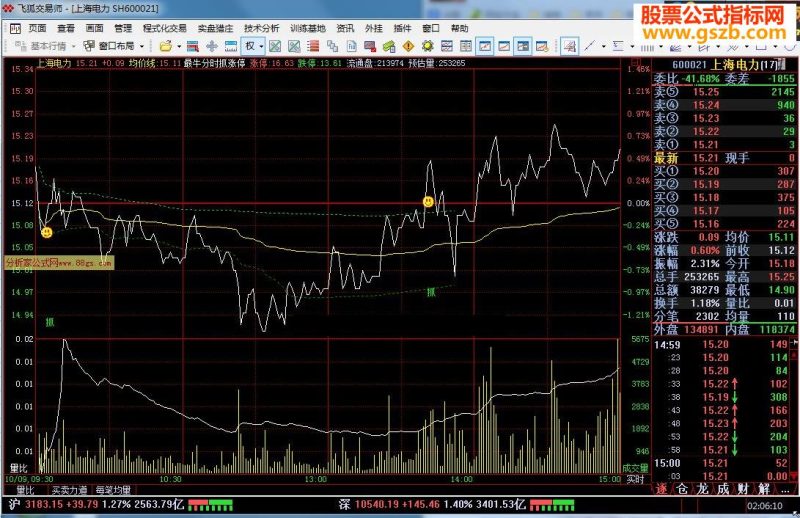The image size is (800, 518).
Task: Select the 解 tab in quote panel
Action: (x=764, y=489)
